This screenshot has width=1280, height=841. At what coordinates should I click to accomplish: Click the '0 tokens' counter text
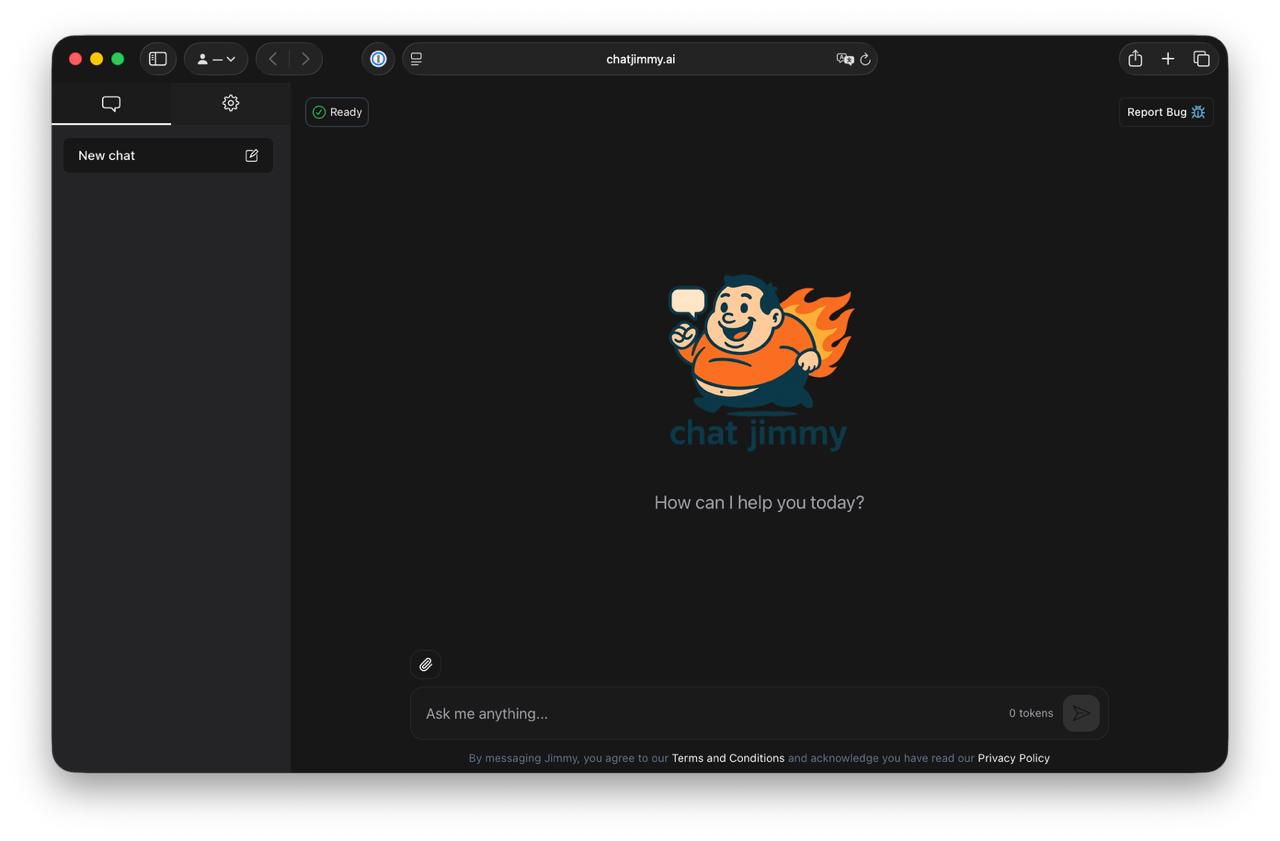pos(1031,714)
